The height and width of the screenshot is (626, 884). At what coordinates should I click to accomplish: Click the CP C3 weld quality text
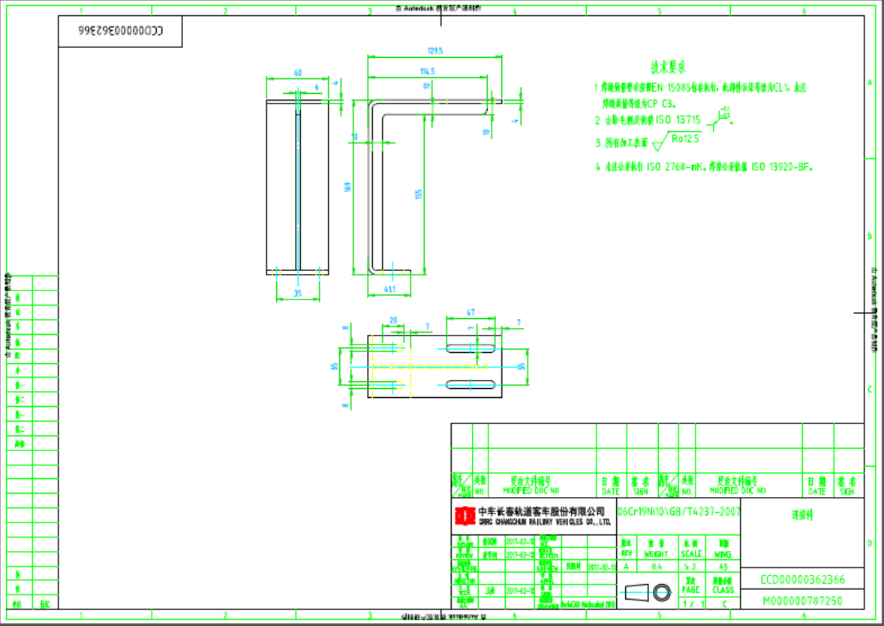point(661,103)
